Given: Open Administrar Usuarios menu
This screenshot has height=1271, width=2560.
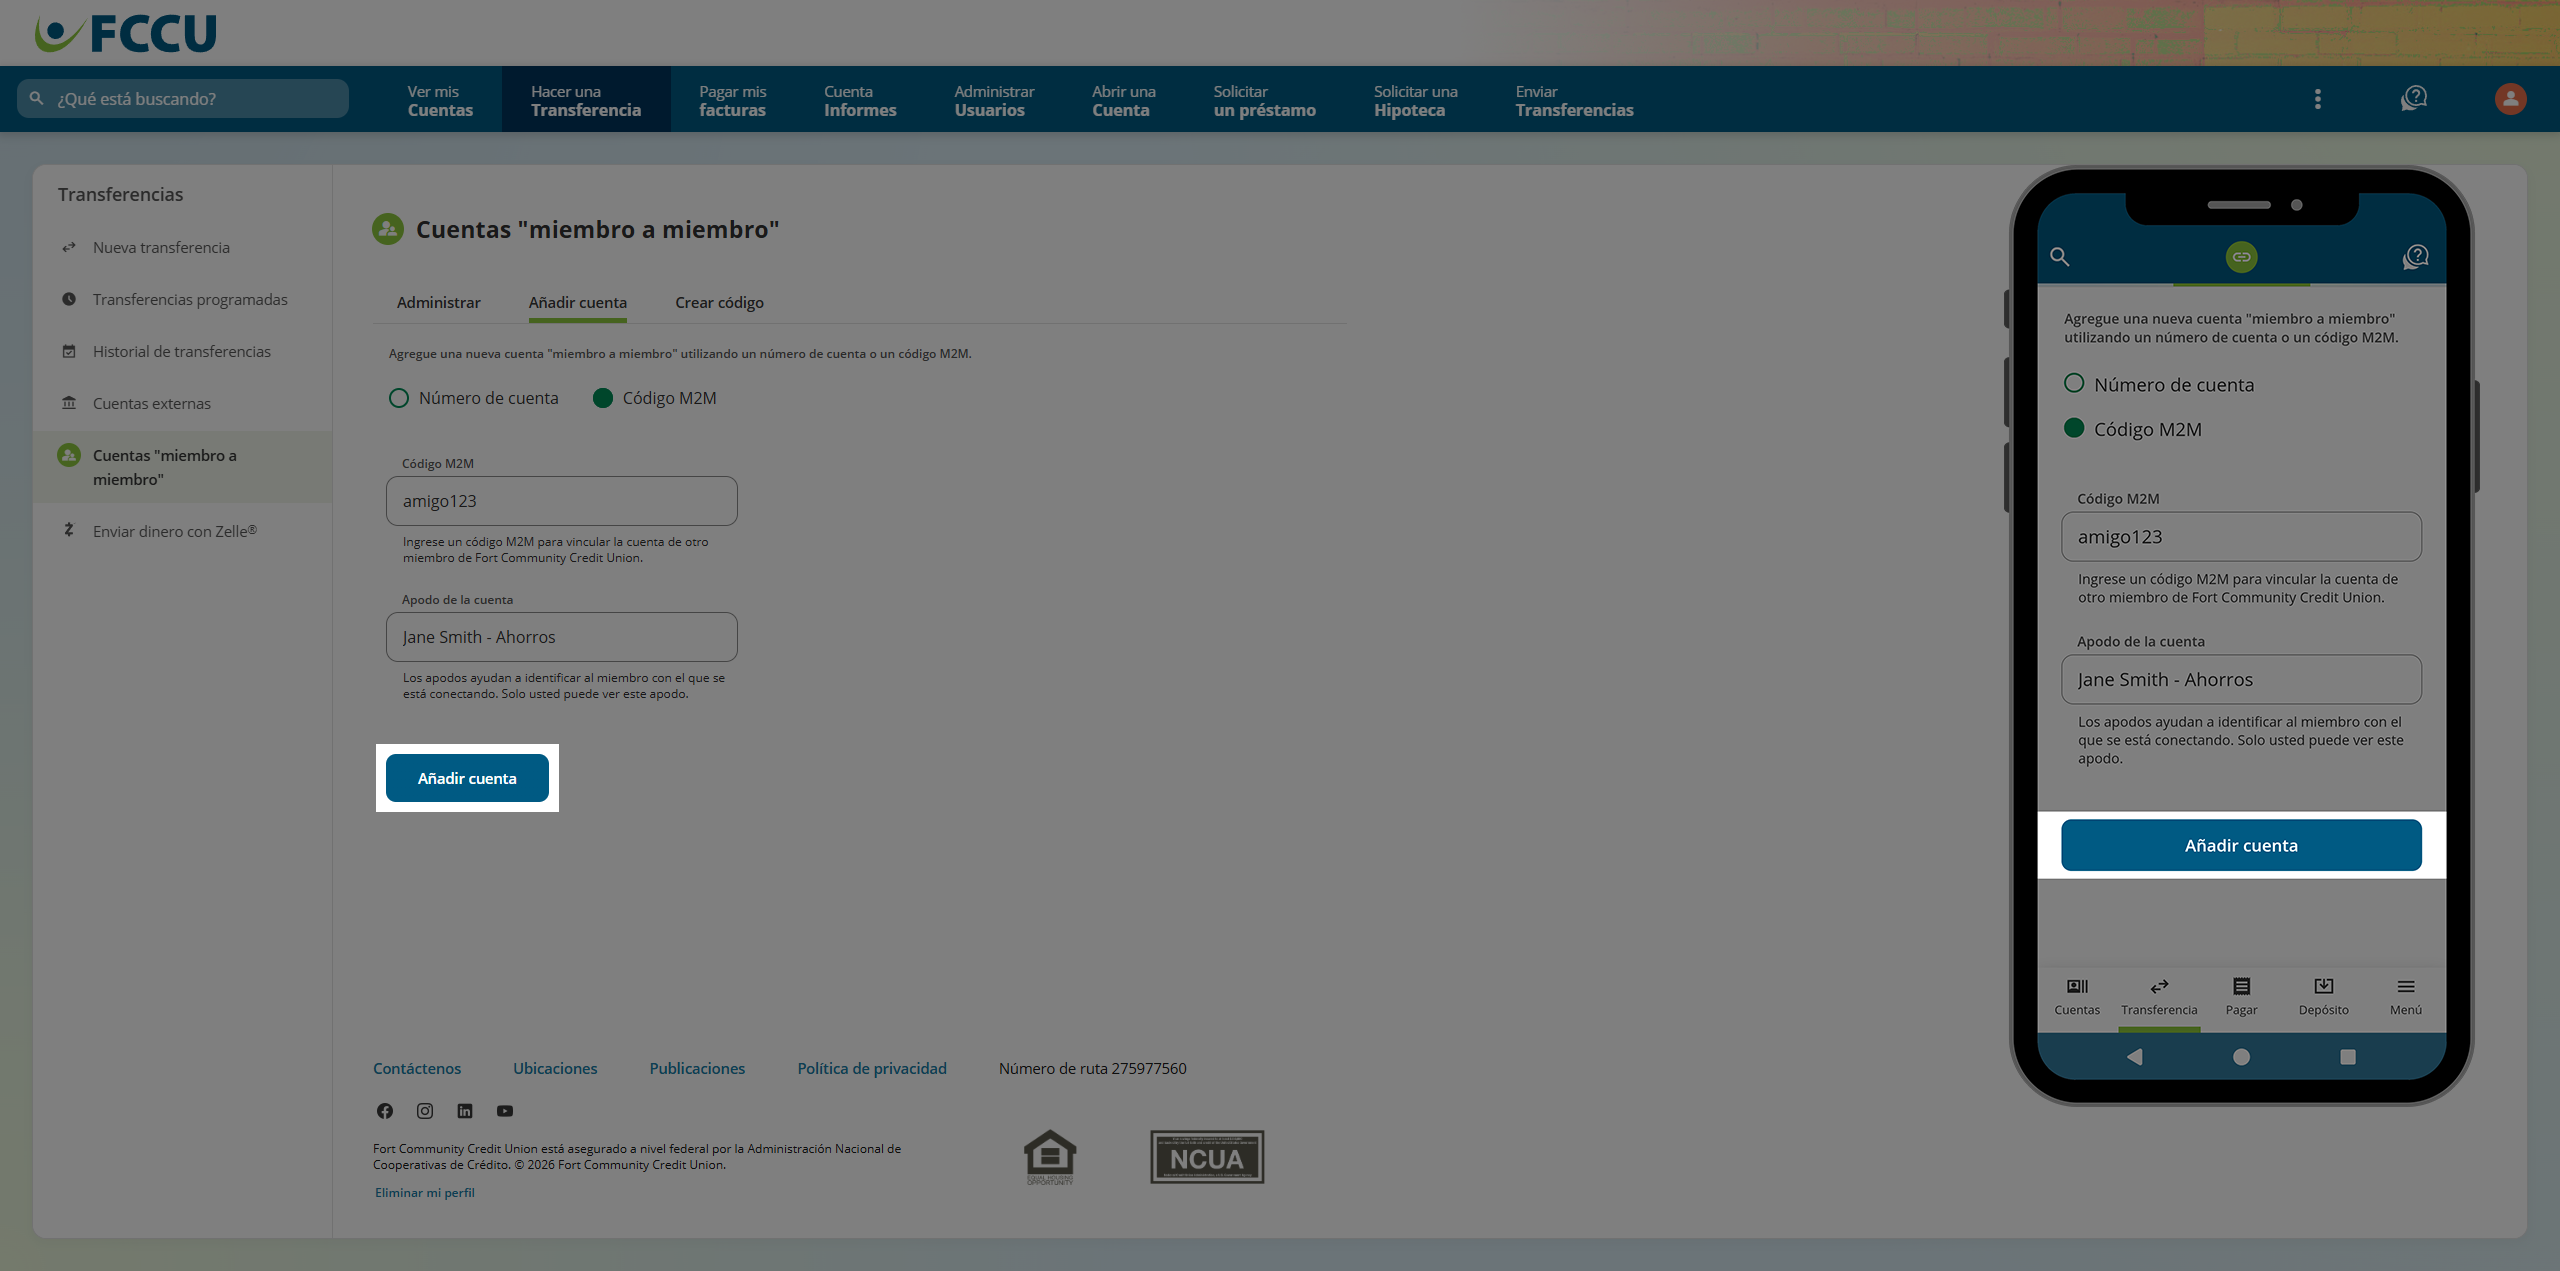Looking at the screenshot, I should click(x=994, y=100).
